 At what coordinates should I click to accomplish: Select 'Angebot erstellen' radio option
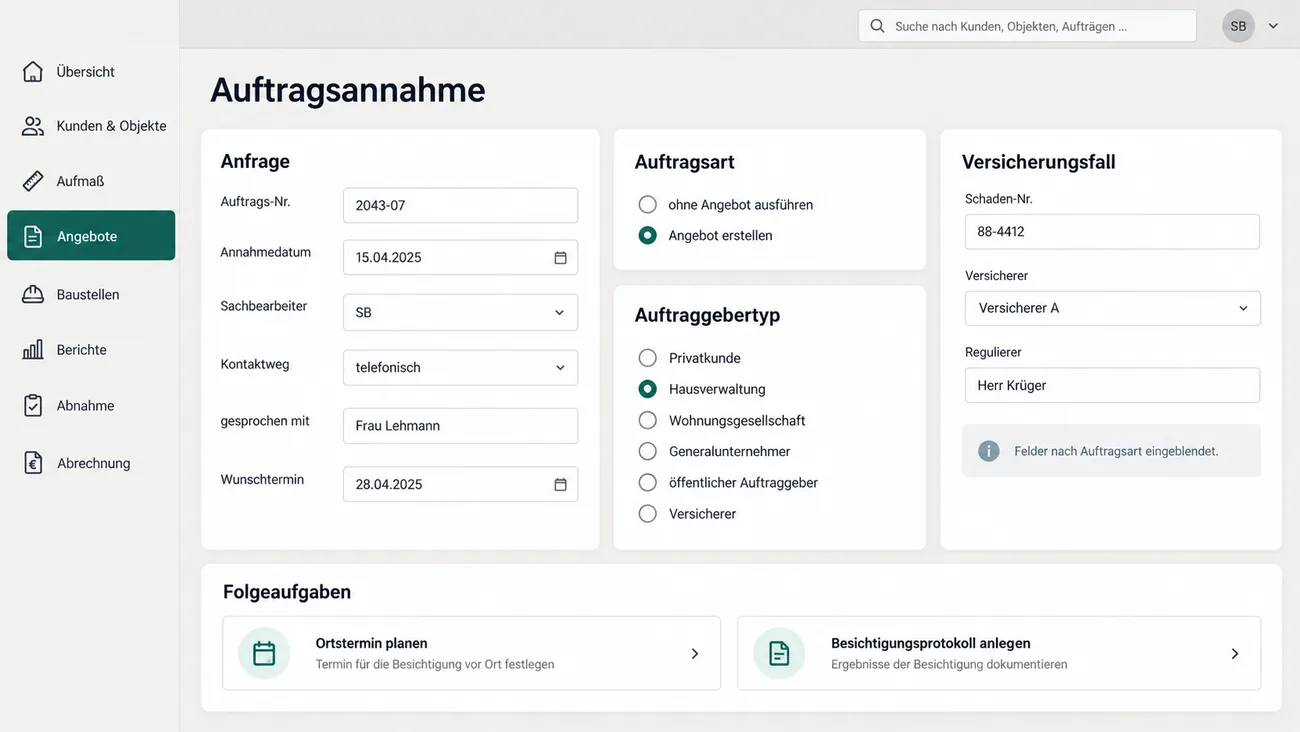(648, 235)
